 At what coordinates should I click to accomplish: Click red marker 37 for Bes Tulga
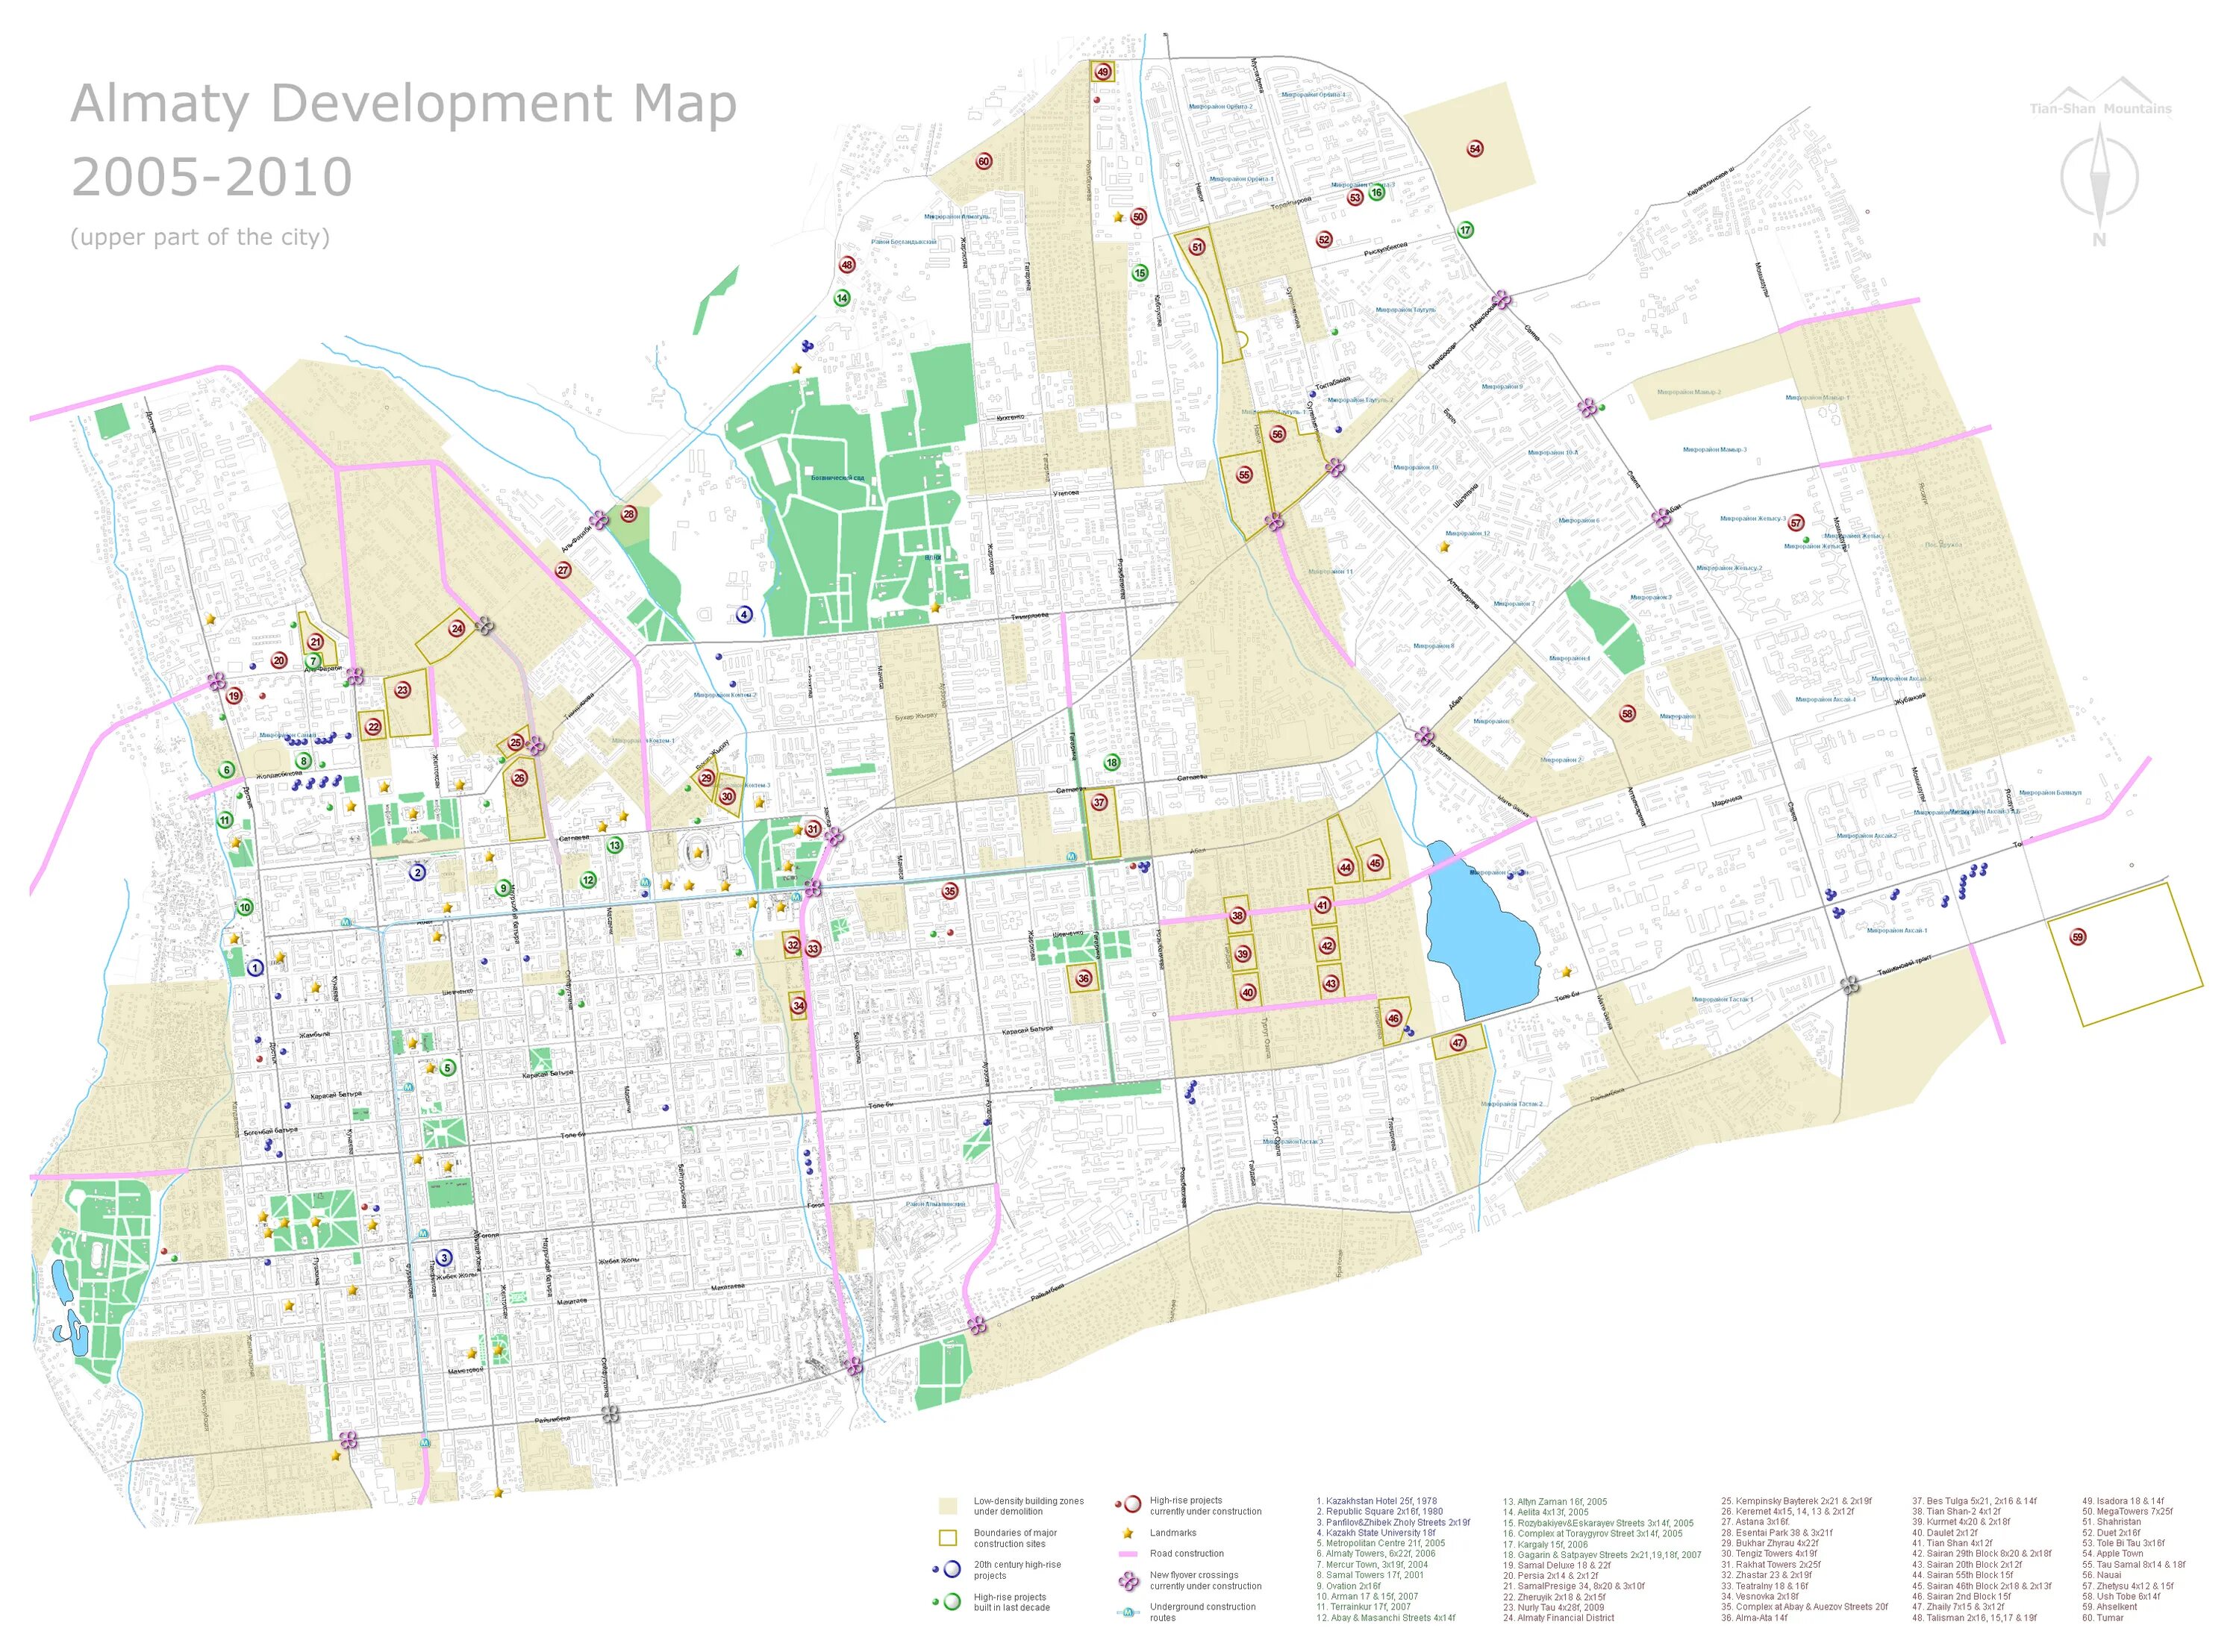click(1099, 802)
